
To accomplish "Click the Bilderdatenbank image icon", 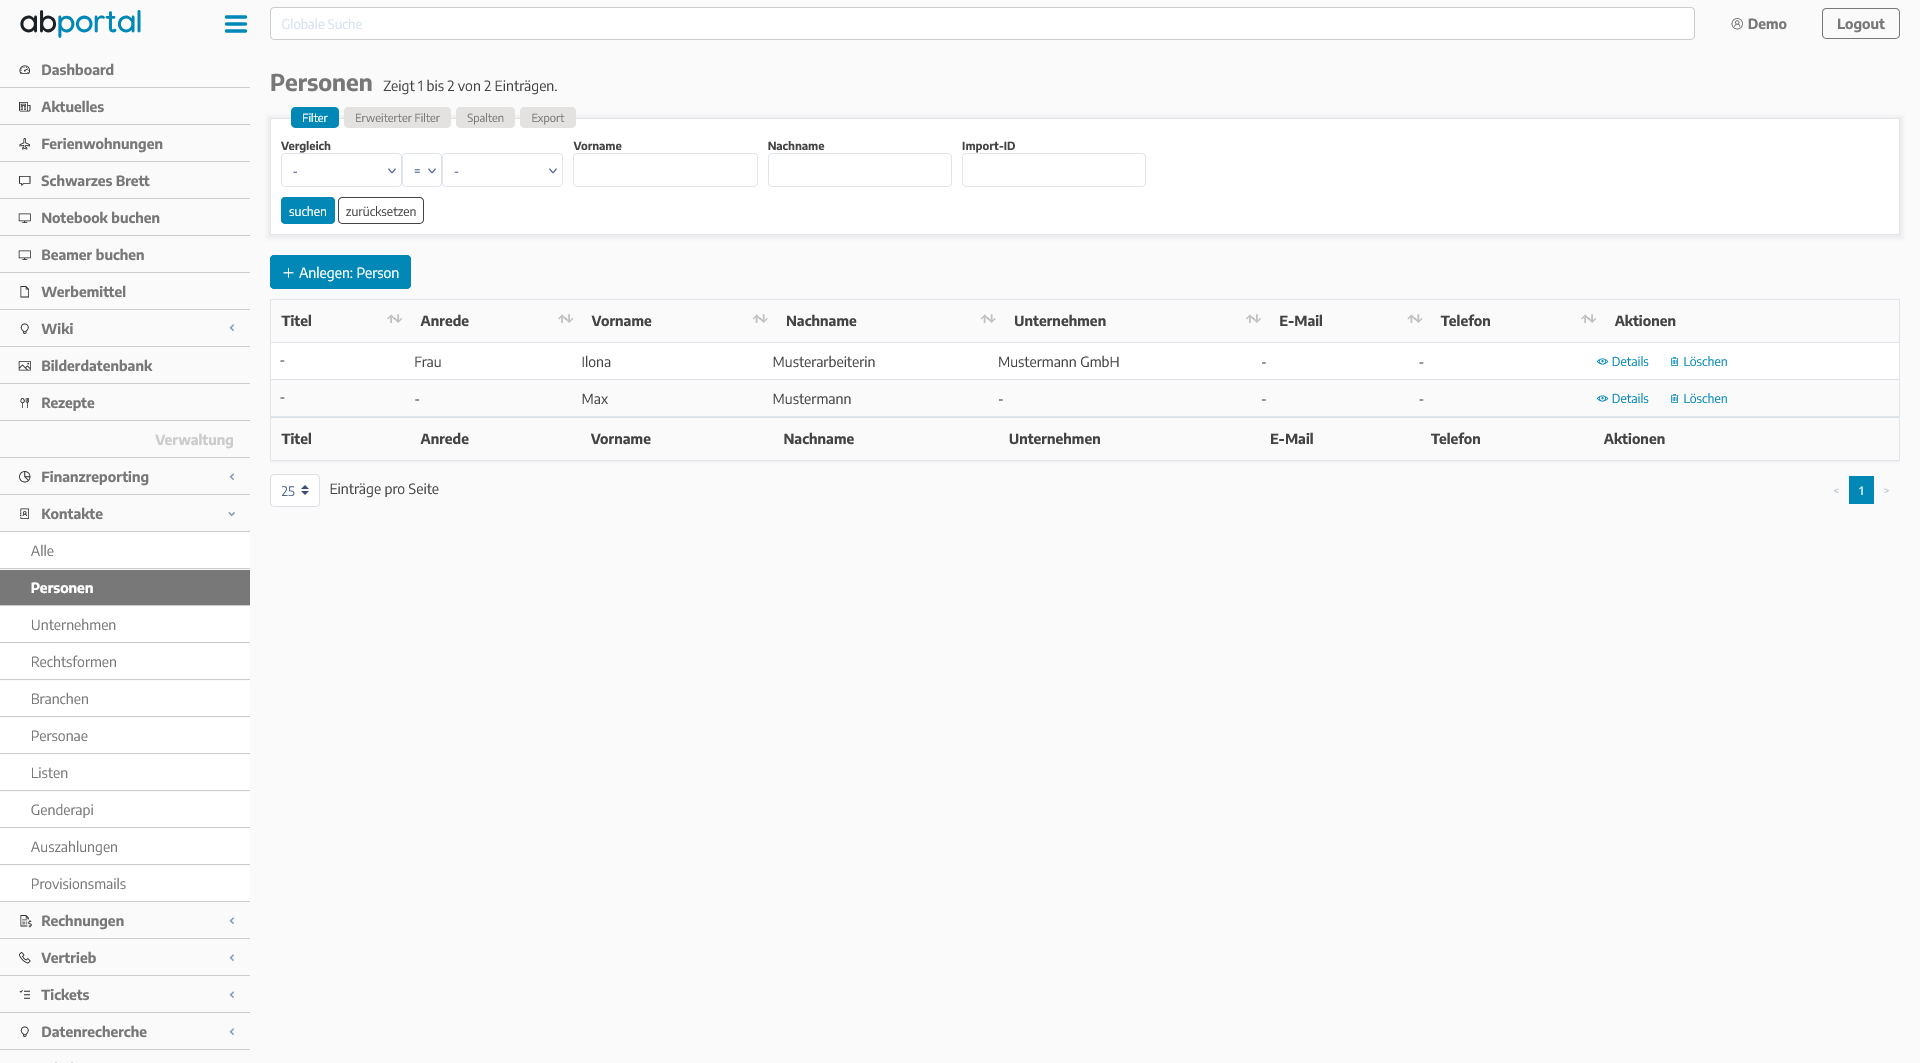I will pyautogui.click(x=25, y=366).
